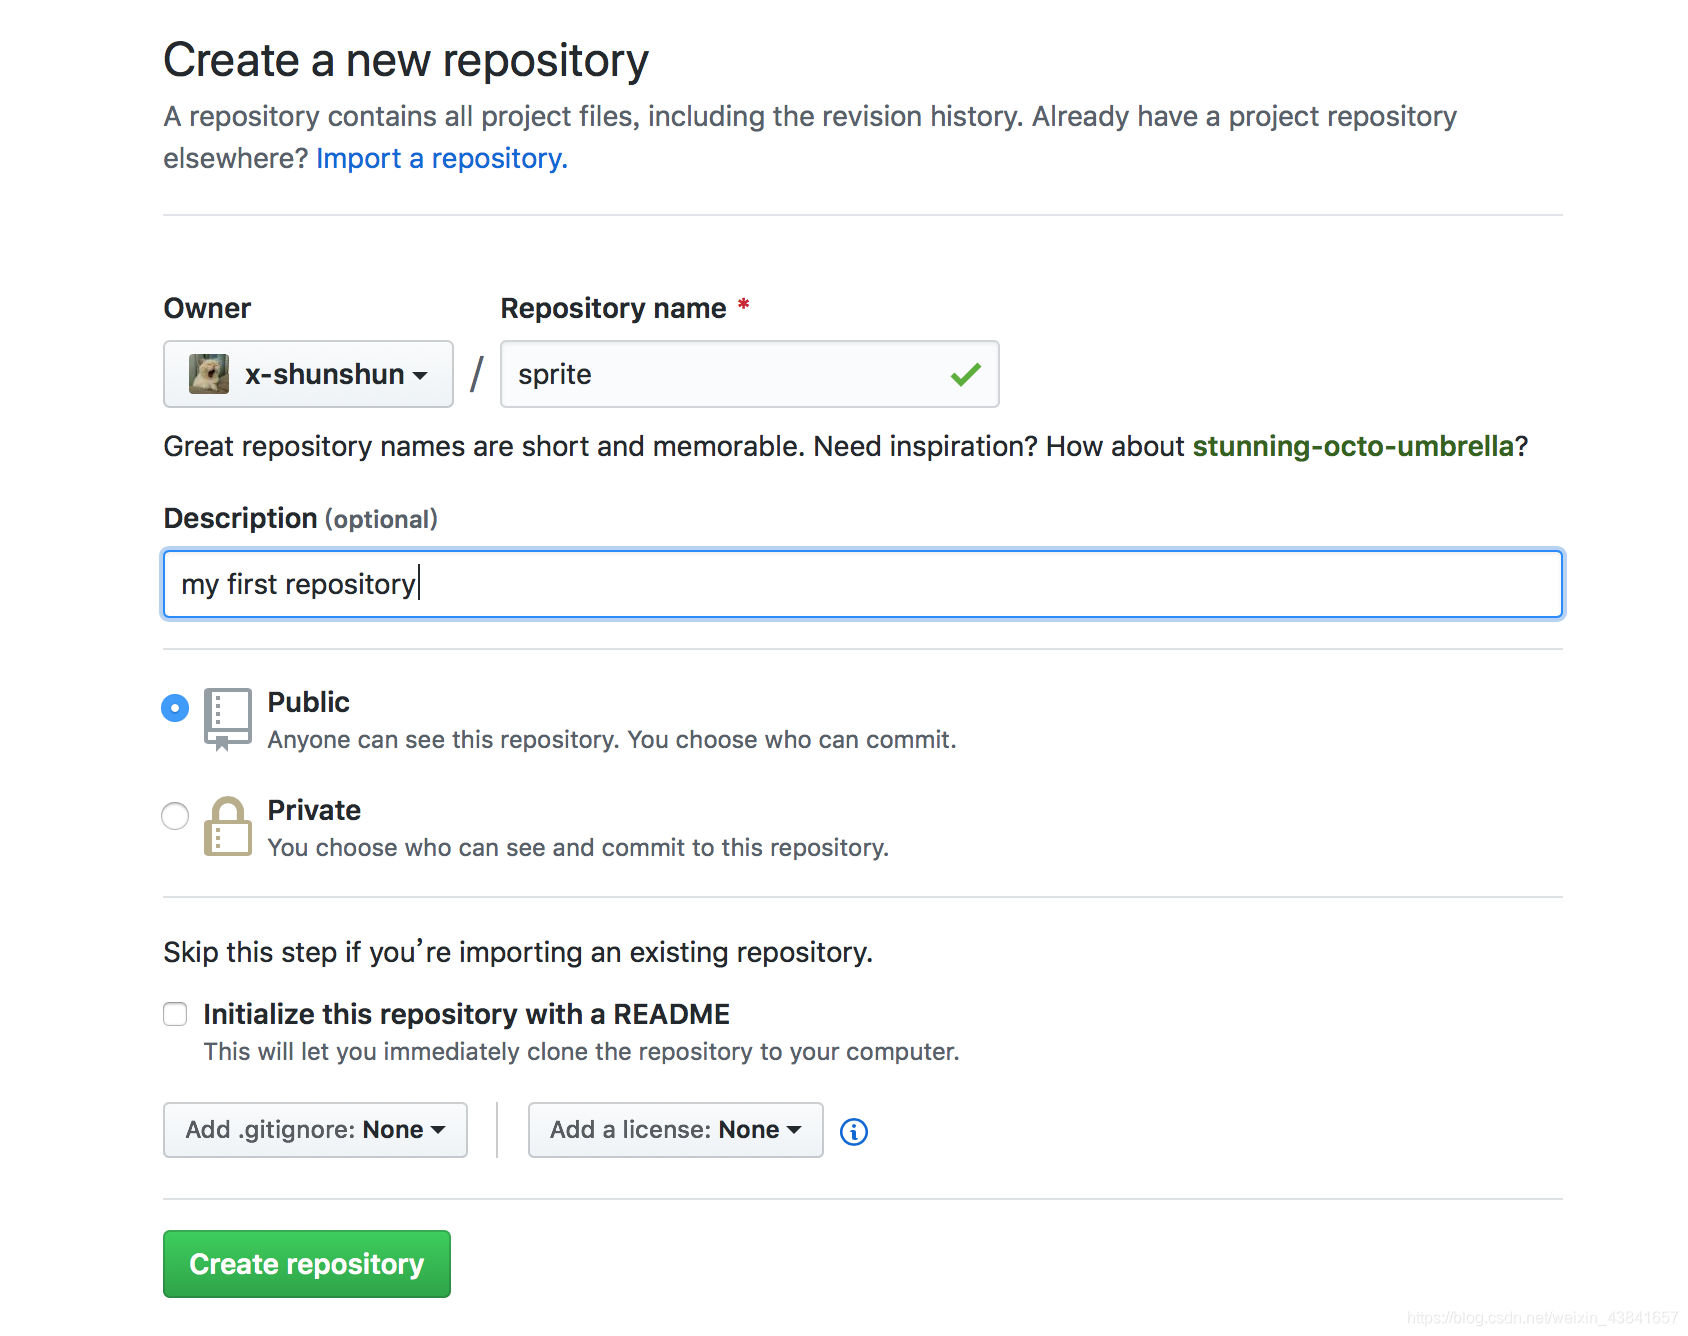Click into the Description text field
This screenshot has width=1688, height=1336.
[863, 584]
